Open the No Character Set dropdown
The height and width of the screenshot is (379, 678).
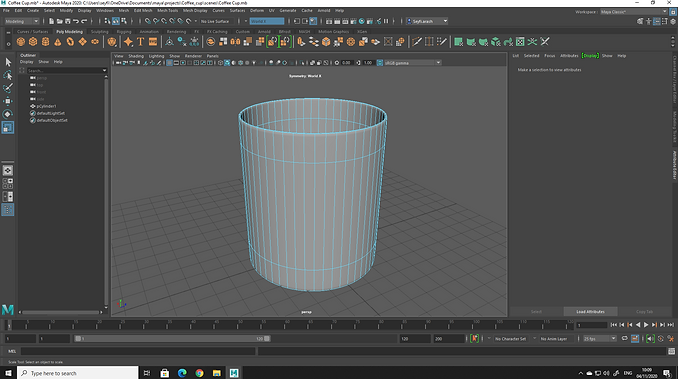(x=510, y=338)
